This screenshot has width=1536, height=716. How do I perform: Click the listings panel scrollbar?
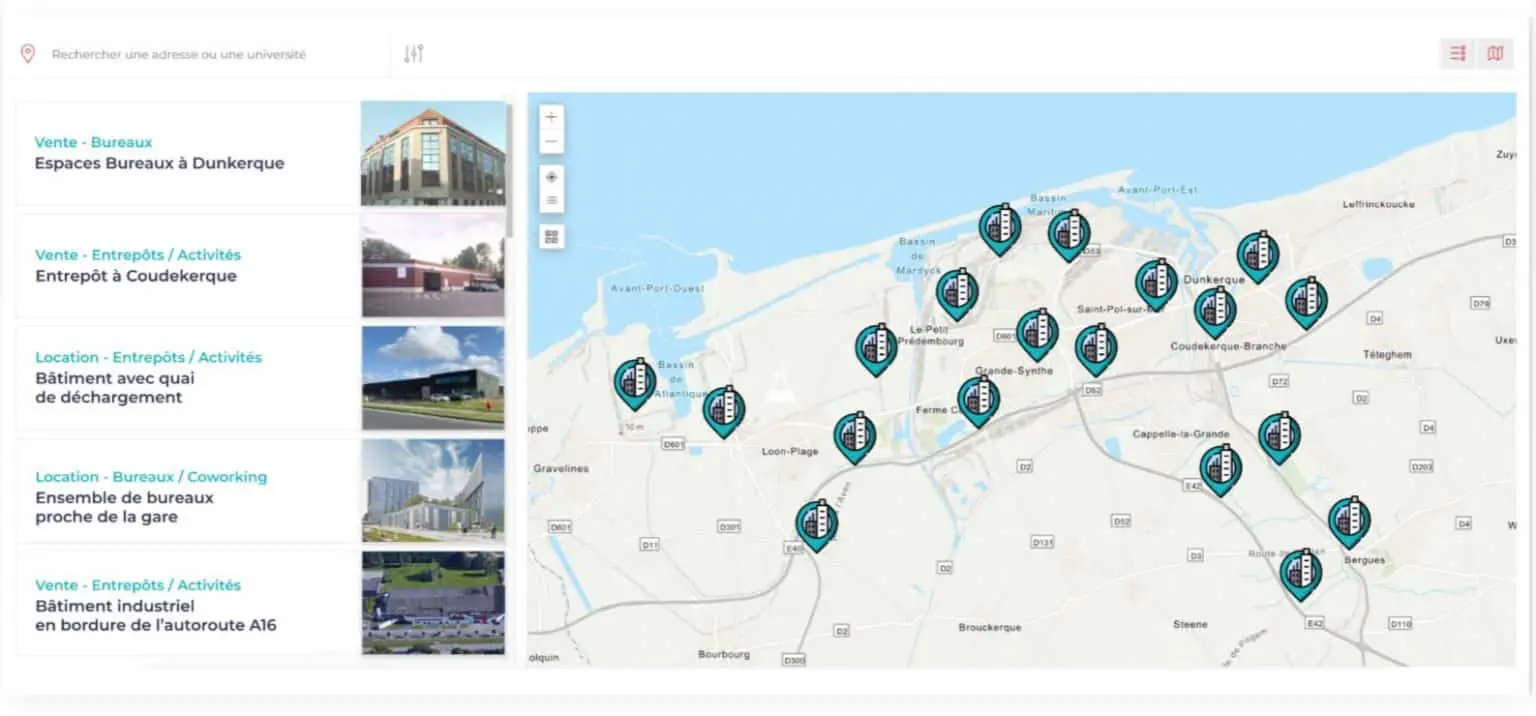[x=509, y=170]
